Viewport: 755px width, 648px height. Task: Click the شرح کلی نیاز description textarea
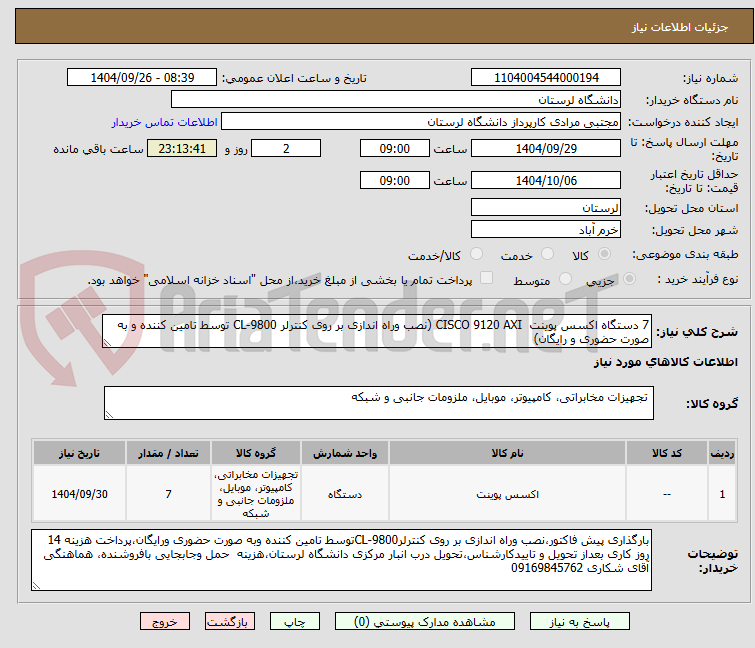[377, 332]
